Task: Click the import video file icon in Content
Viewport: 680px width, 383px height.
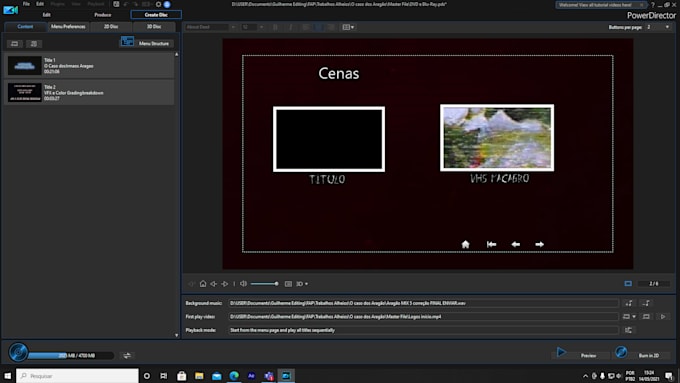Action: point(14,44)
